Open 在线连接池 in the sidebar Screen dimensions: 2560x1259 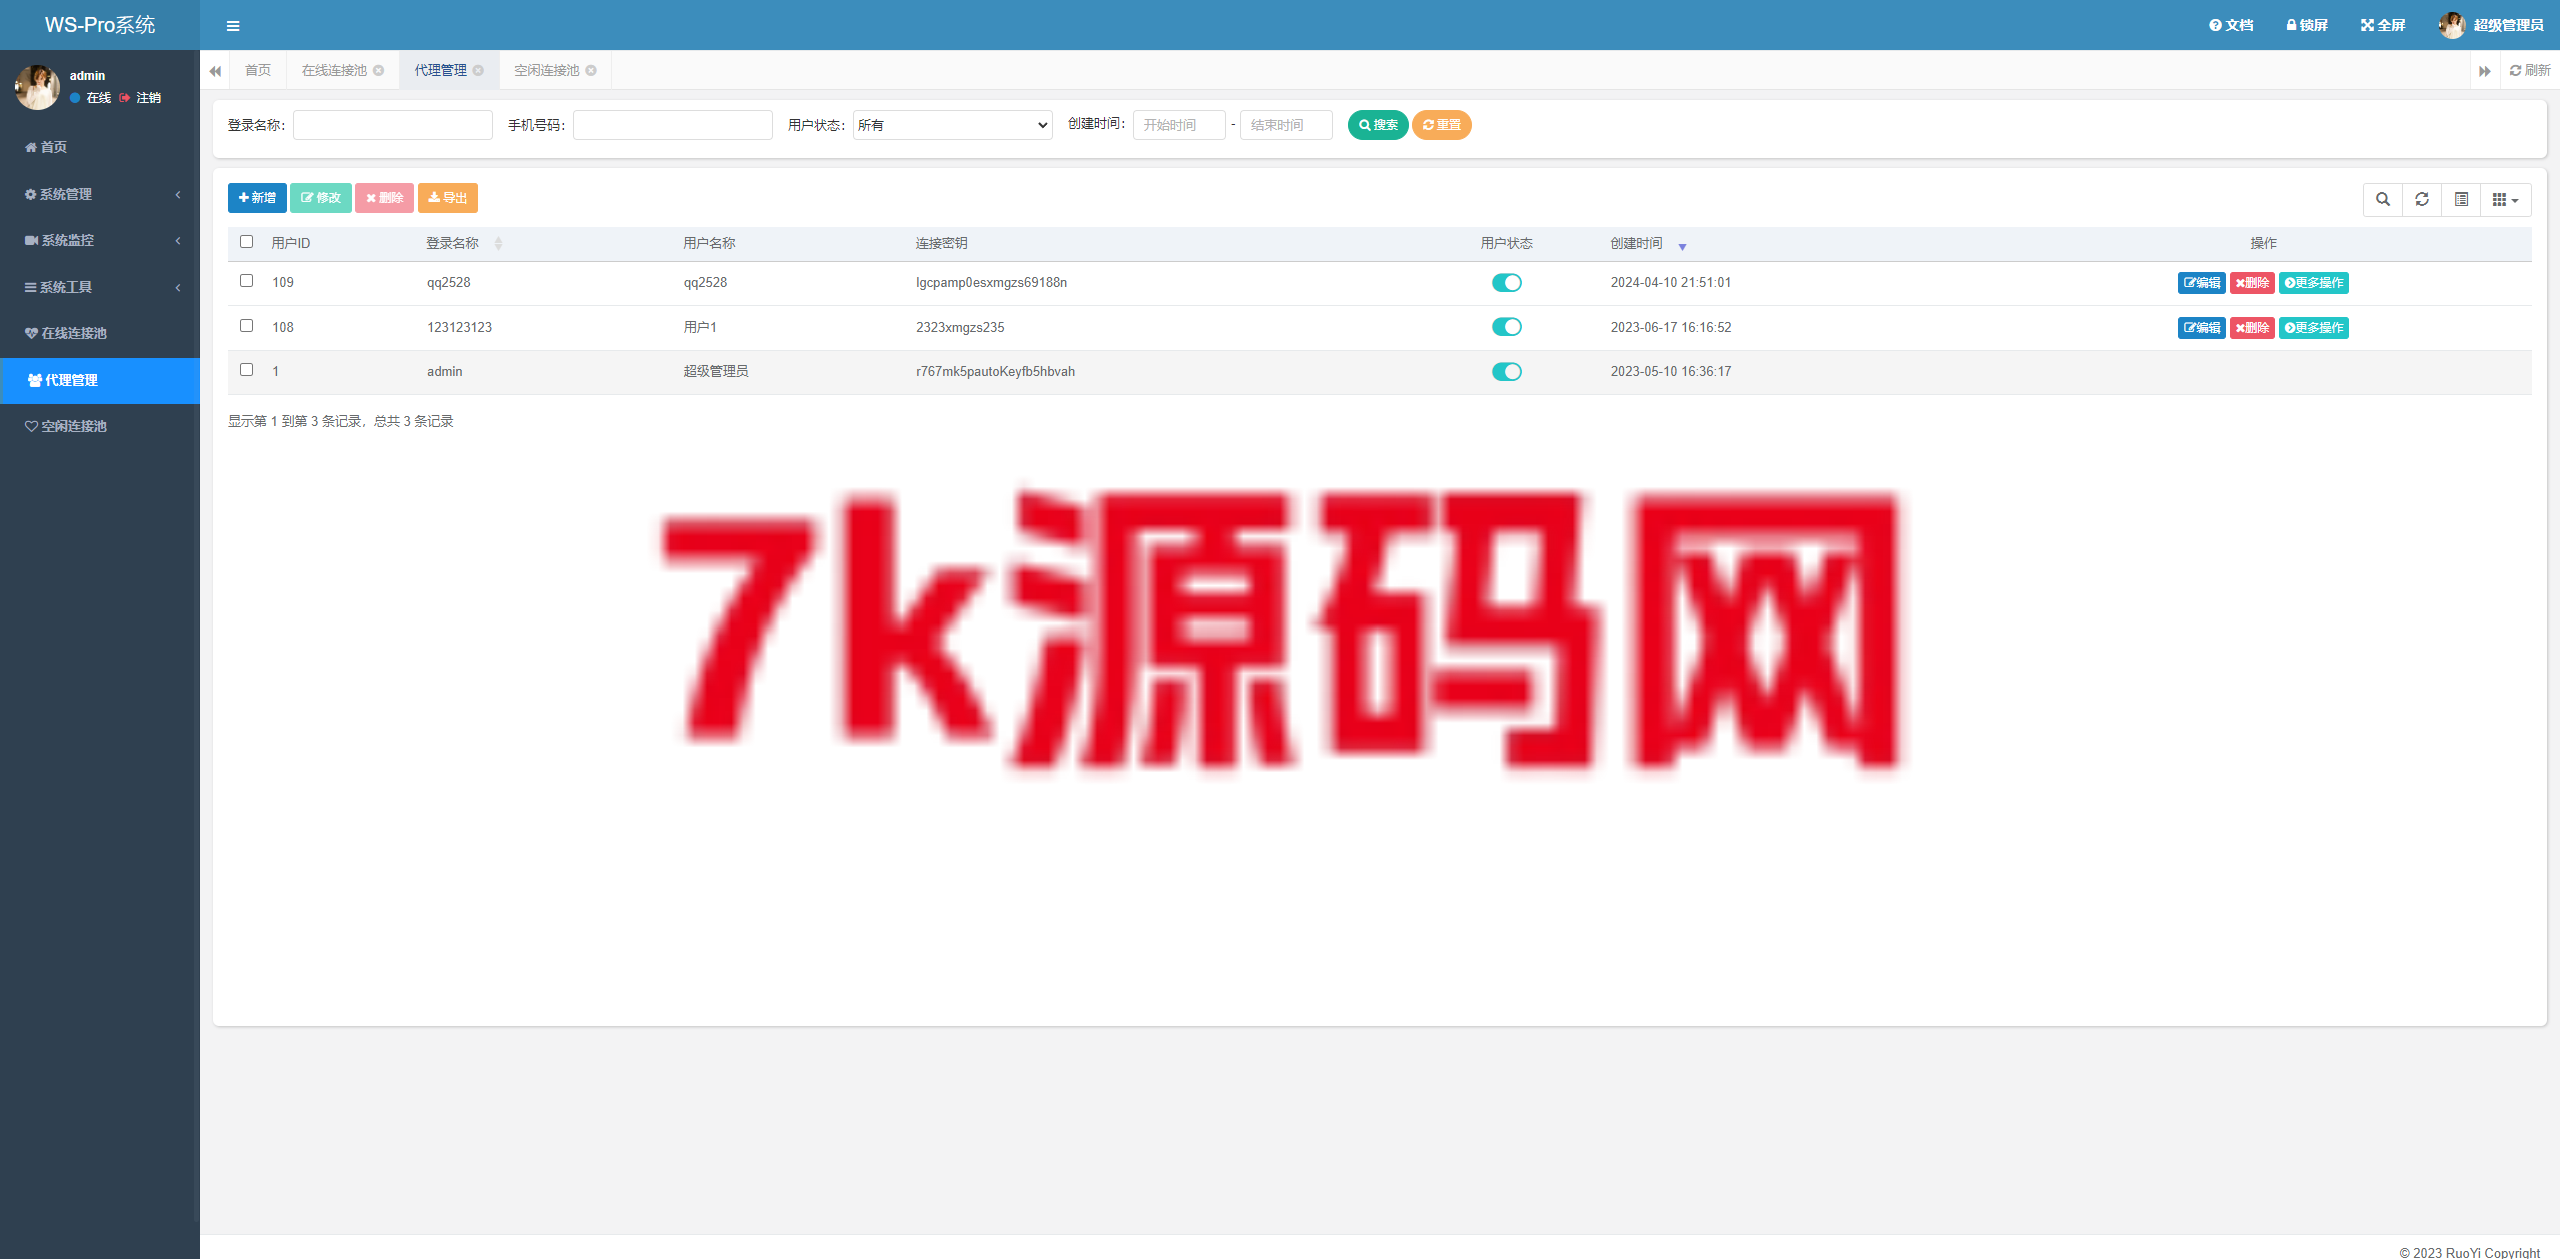[x=100, y=333]
